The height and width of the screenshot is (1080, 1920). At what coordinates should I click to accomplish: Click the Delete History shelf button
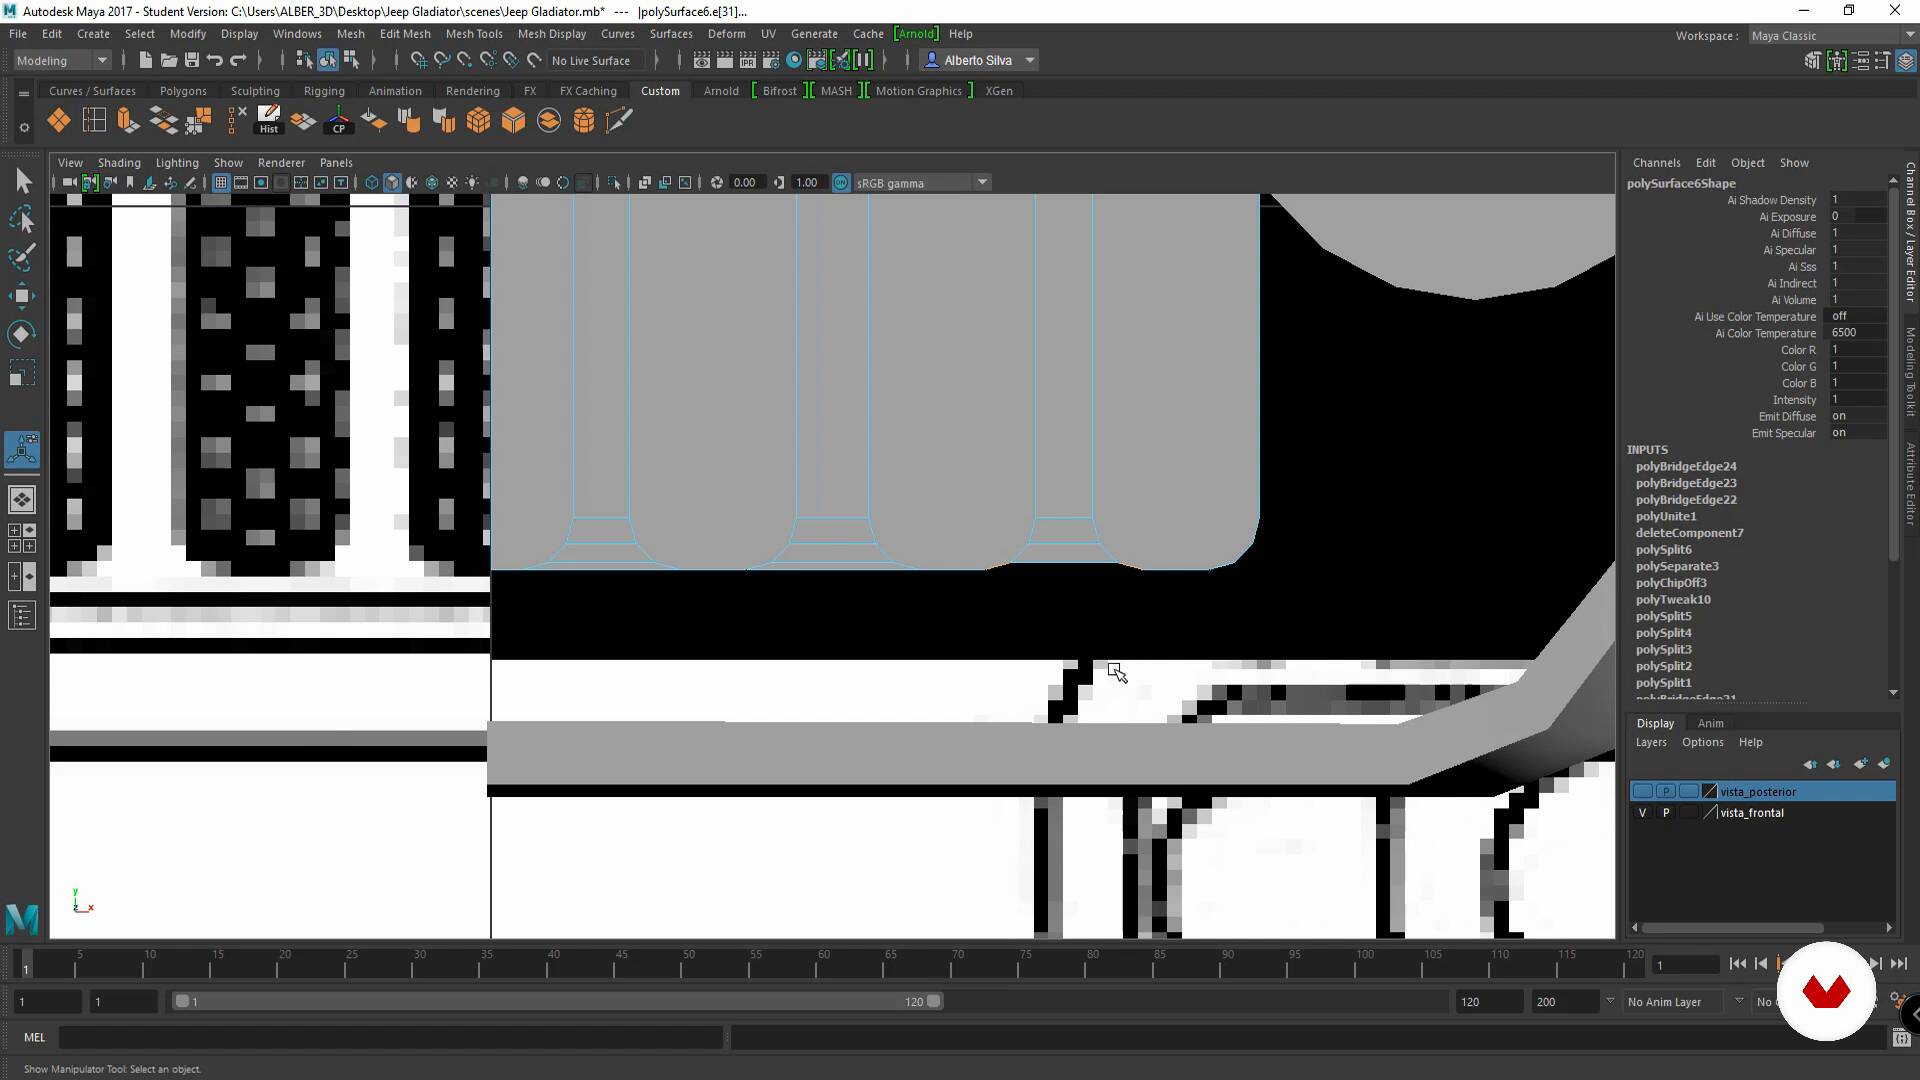click(x=269, y=120)
